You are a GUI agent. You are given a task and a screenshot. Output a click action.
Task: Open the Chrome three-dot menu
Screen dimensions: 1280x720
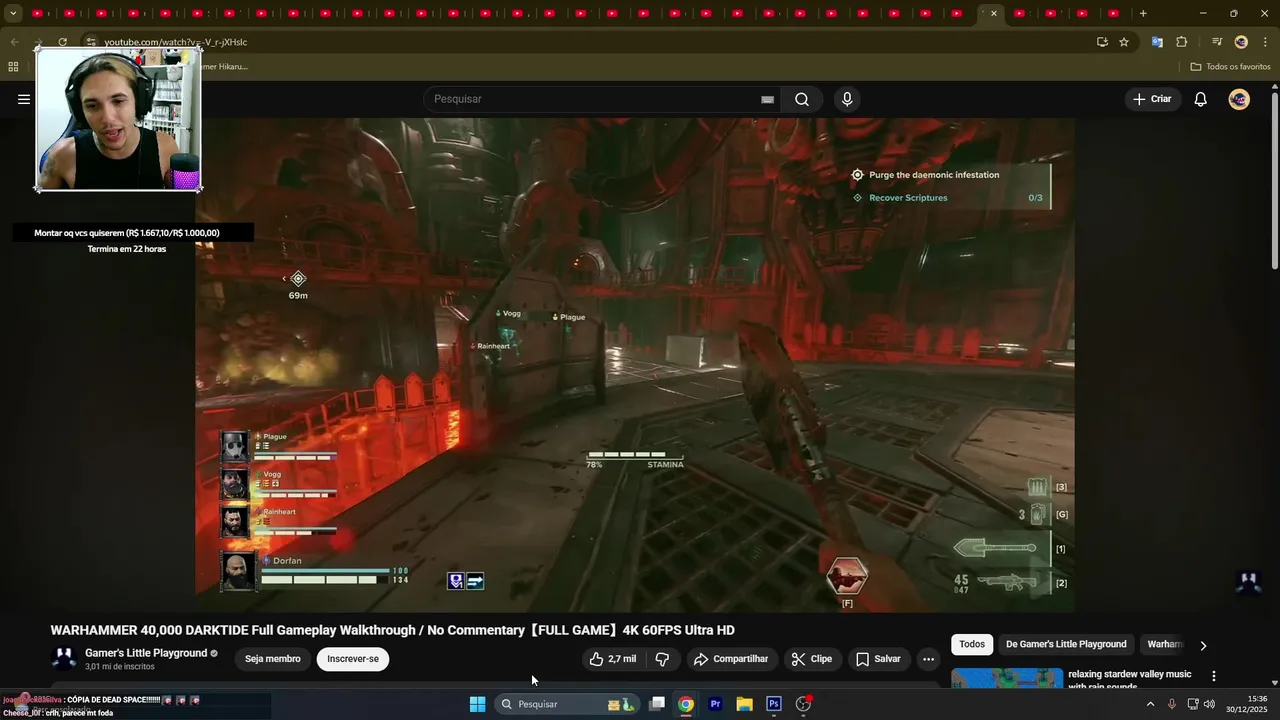click(1266, 42)
